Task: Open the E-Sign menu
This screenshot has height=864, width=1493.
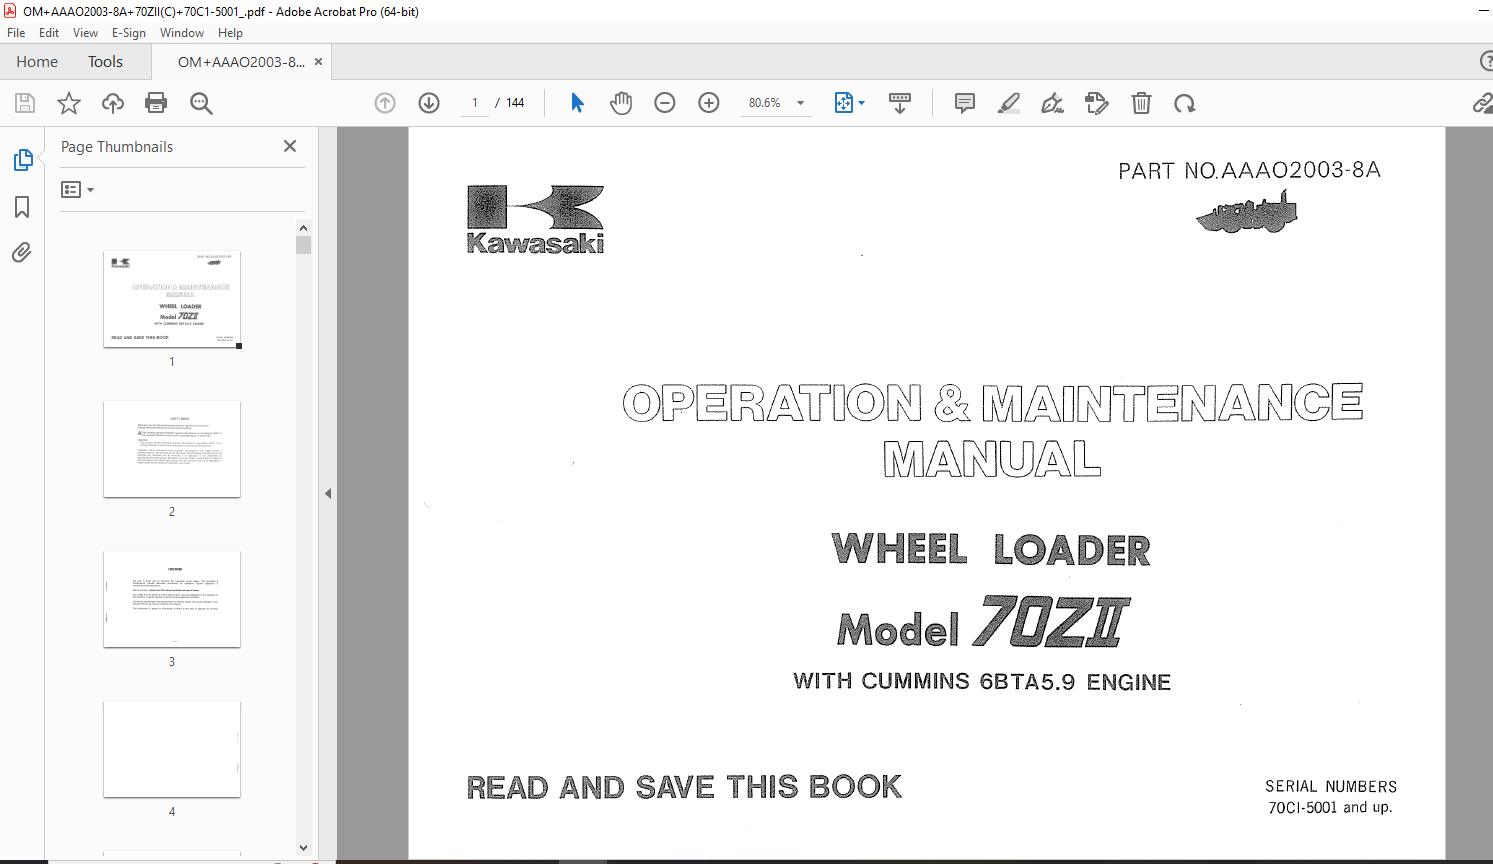Action: (128, 33)
